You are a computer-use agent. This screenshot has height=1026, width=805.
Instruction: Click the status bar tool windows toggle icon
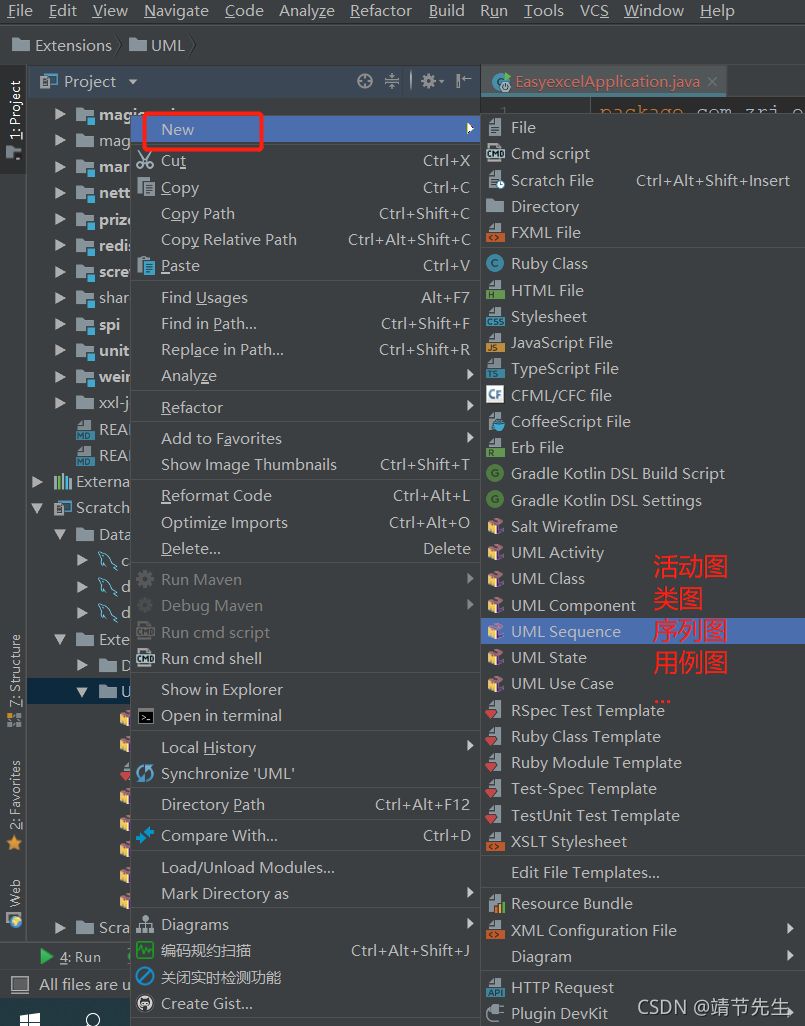[20, 984]
